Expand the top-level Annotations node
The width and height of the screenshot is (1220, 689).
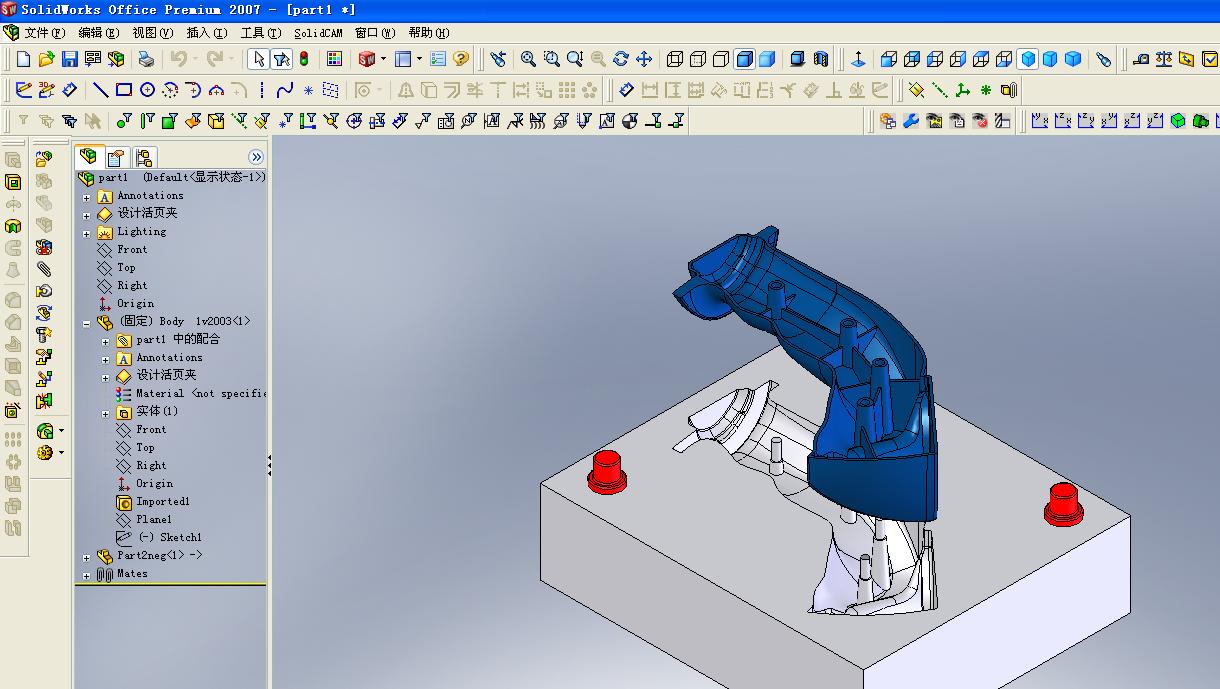click(87, 197)
